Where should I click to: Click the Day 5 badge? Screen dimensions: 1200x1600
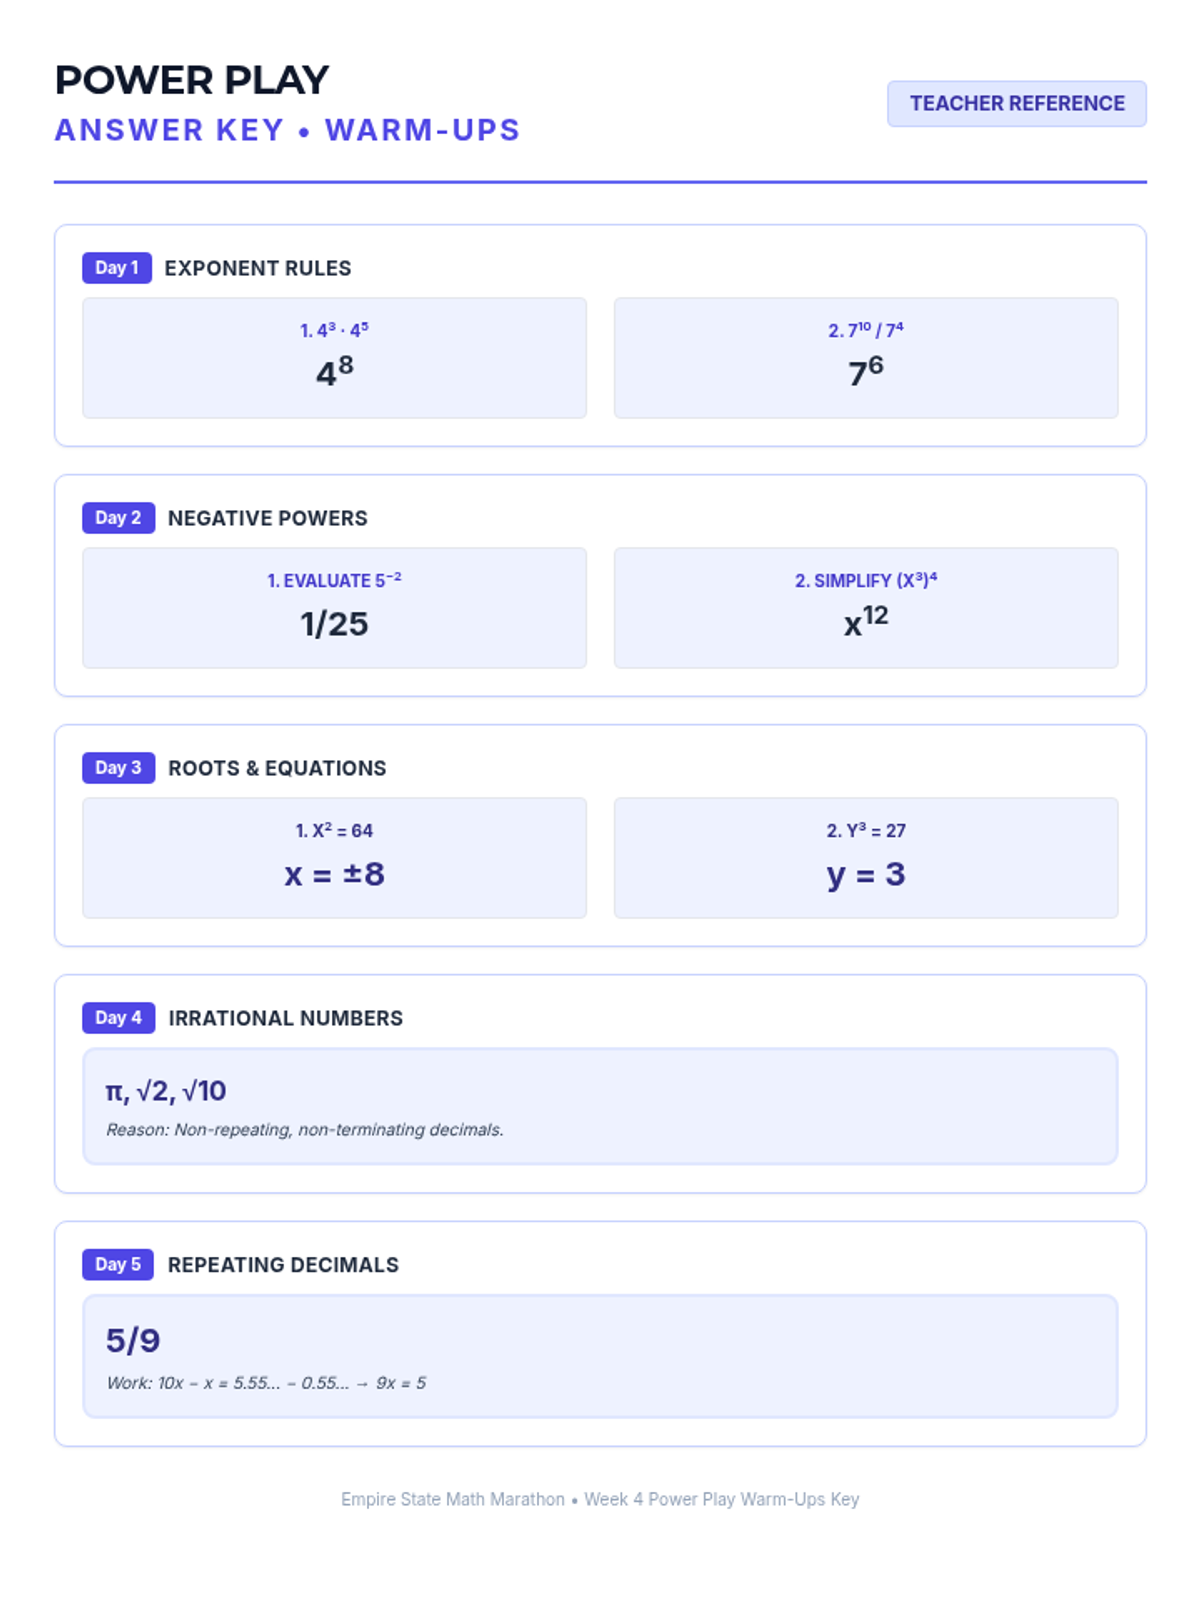tap(118, 1265)
